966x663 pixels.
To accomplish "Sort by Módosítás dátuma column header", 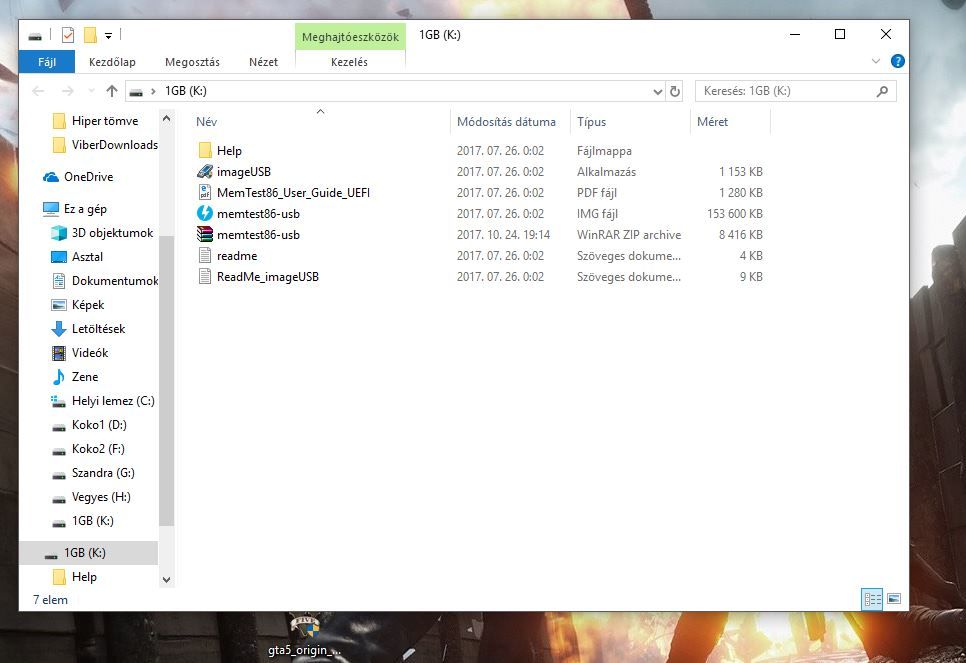I will pyautogui.click(x=506, y=121).
